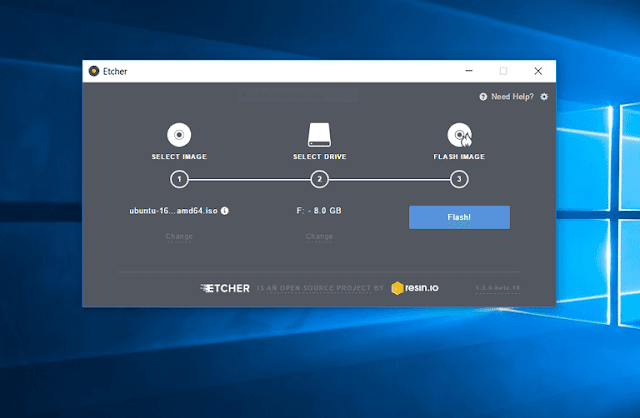
Task: Show info for ubuntu iso image
Action: (225, 211)
